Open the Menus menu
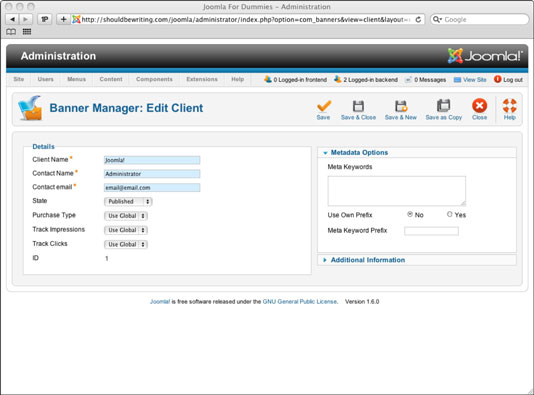The image size is (534, 395). pyautogui.click(x=76, y=79)
